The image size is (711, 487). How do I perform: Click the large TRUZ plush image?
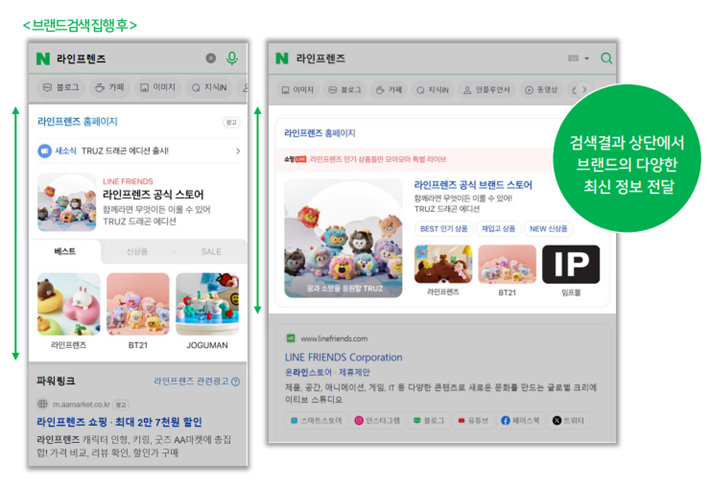343,238
